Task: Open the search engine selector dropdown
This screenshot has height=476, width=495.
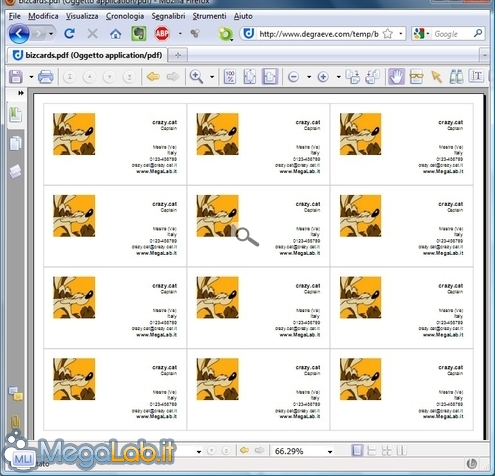Action: point(421,34)
